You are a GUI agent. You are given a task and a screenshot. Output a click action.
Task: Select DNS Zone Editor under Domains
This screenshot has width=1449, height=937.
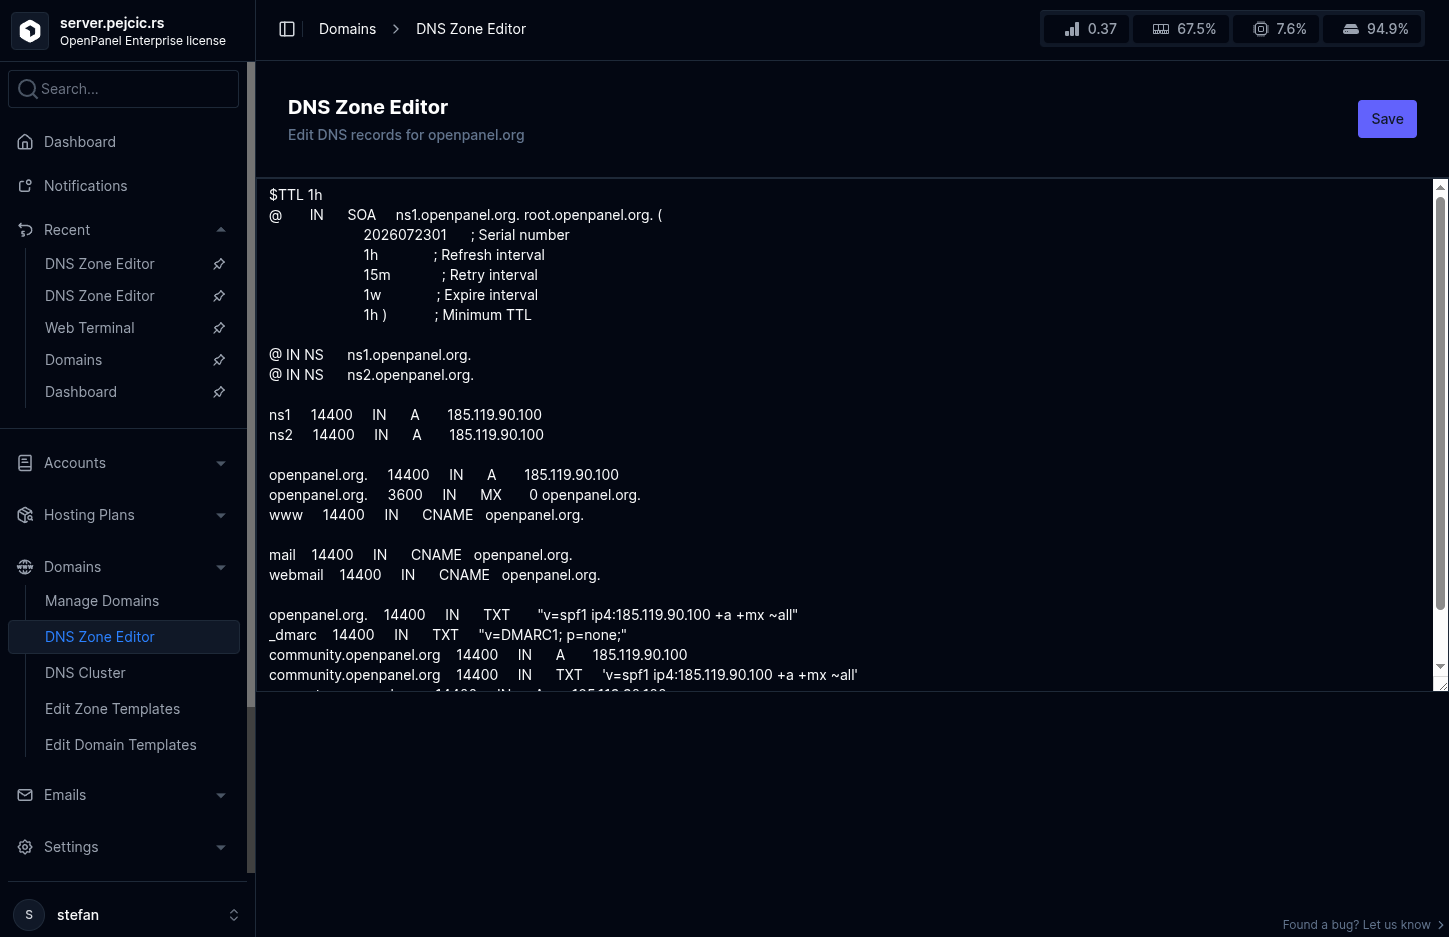pyautogui.click(x=124, y=637)
